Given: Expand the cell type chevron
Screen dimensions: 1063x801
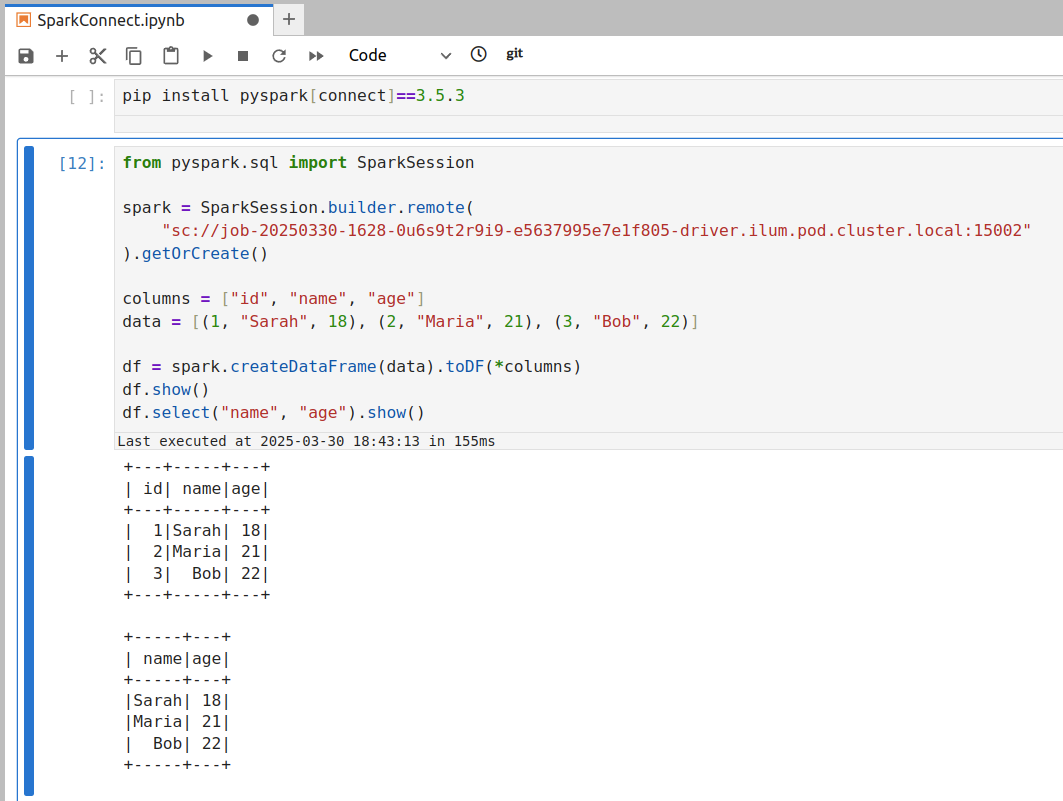Looking at the screenshot, I should 444,55.
